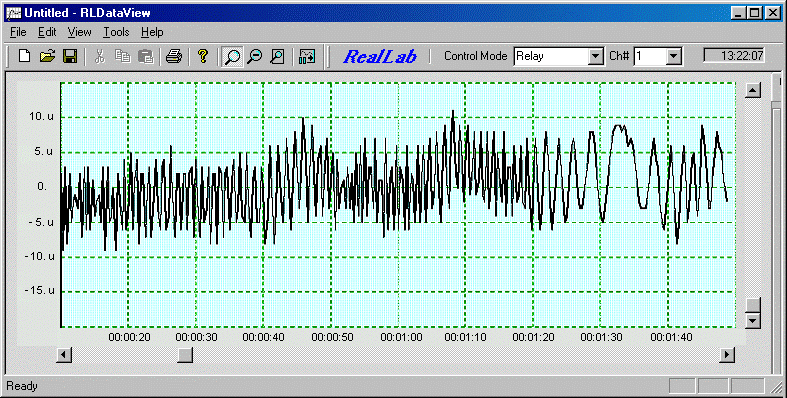Click the 00:00:30 time label
Screen dimensions: 787x398
[196, 337]
